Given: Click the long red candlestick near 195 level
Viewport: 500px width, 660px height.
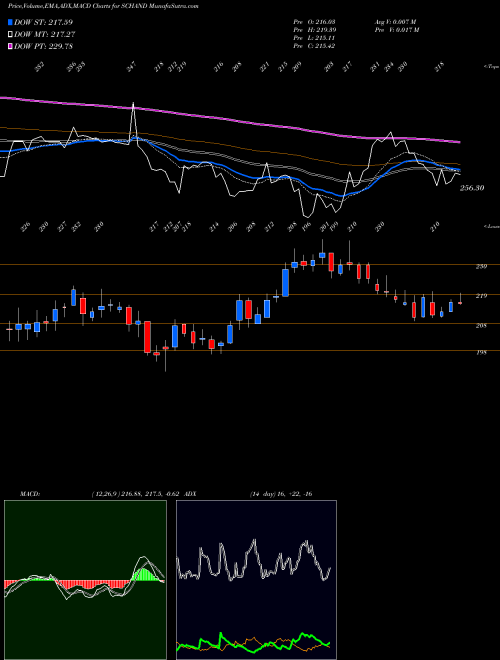Looking at the screenshot, I should [147, 337].
